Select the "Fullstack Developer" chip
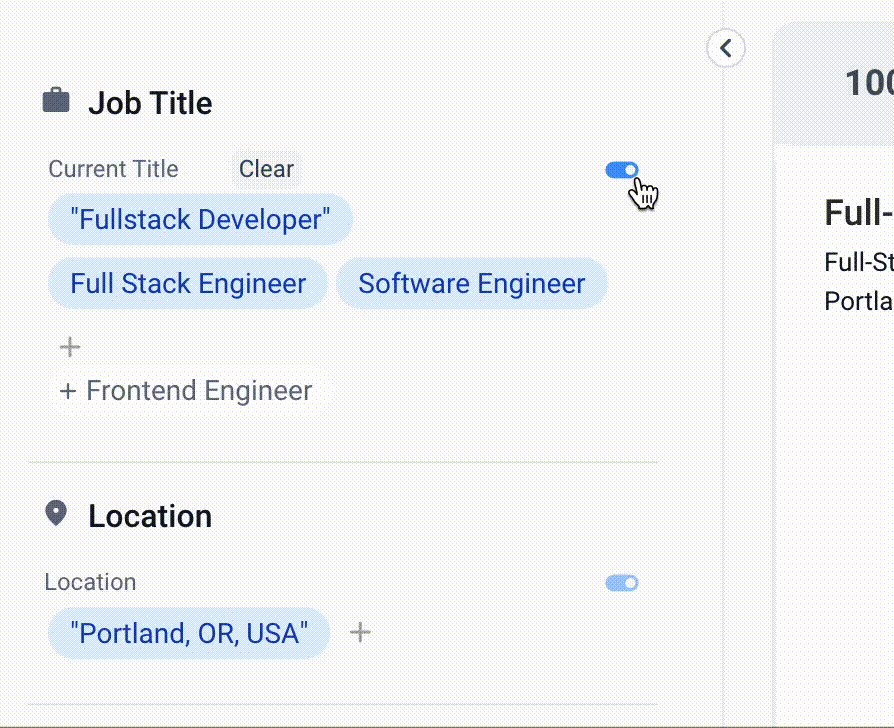This screenshot has height=728, width=894. tap(200, 219)
